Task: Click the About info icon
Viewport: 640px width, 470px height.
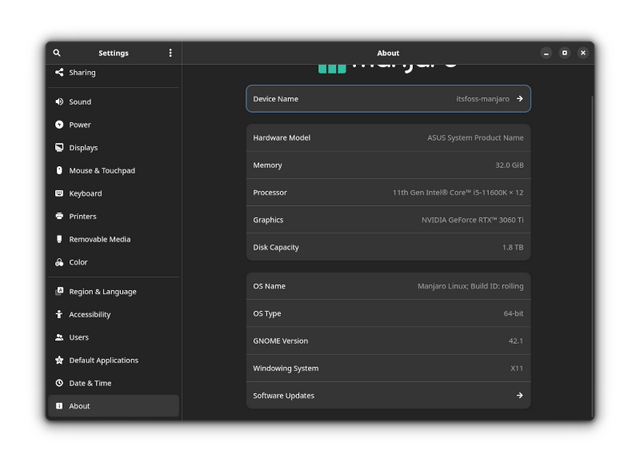Action: (x=59, y=406)
